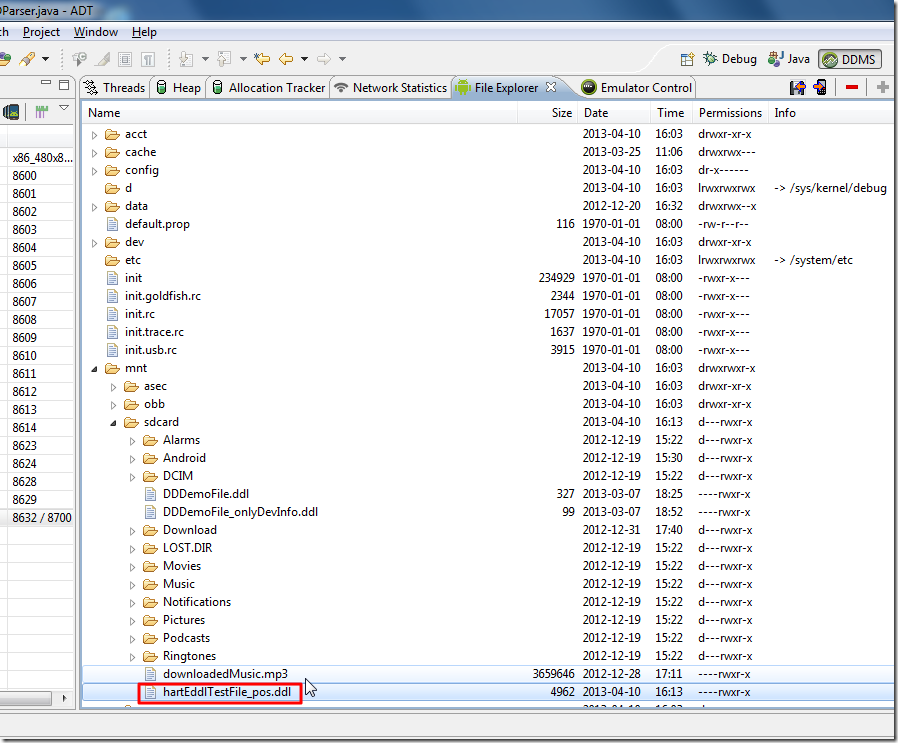Click the purple method profiling icon

pos(41,112)
